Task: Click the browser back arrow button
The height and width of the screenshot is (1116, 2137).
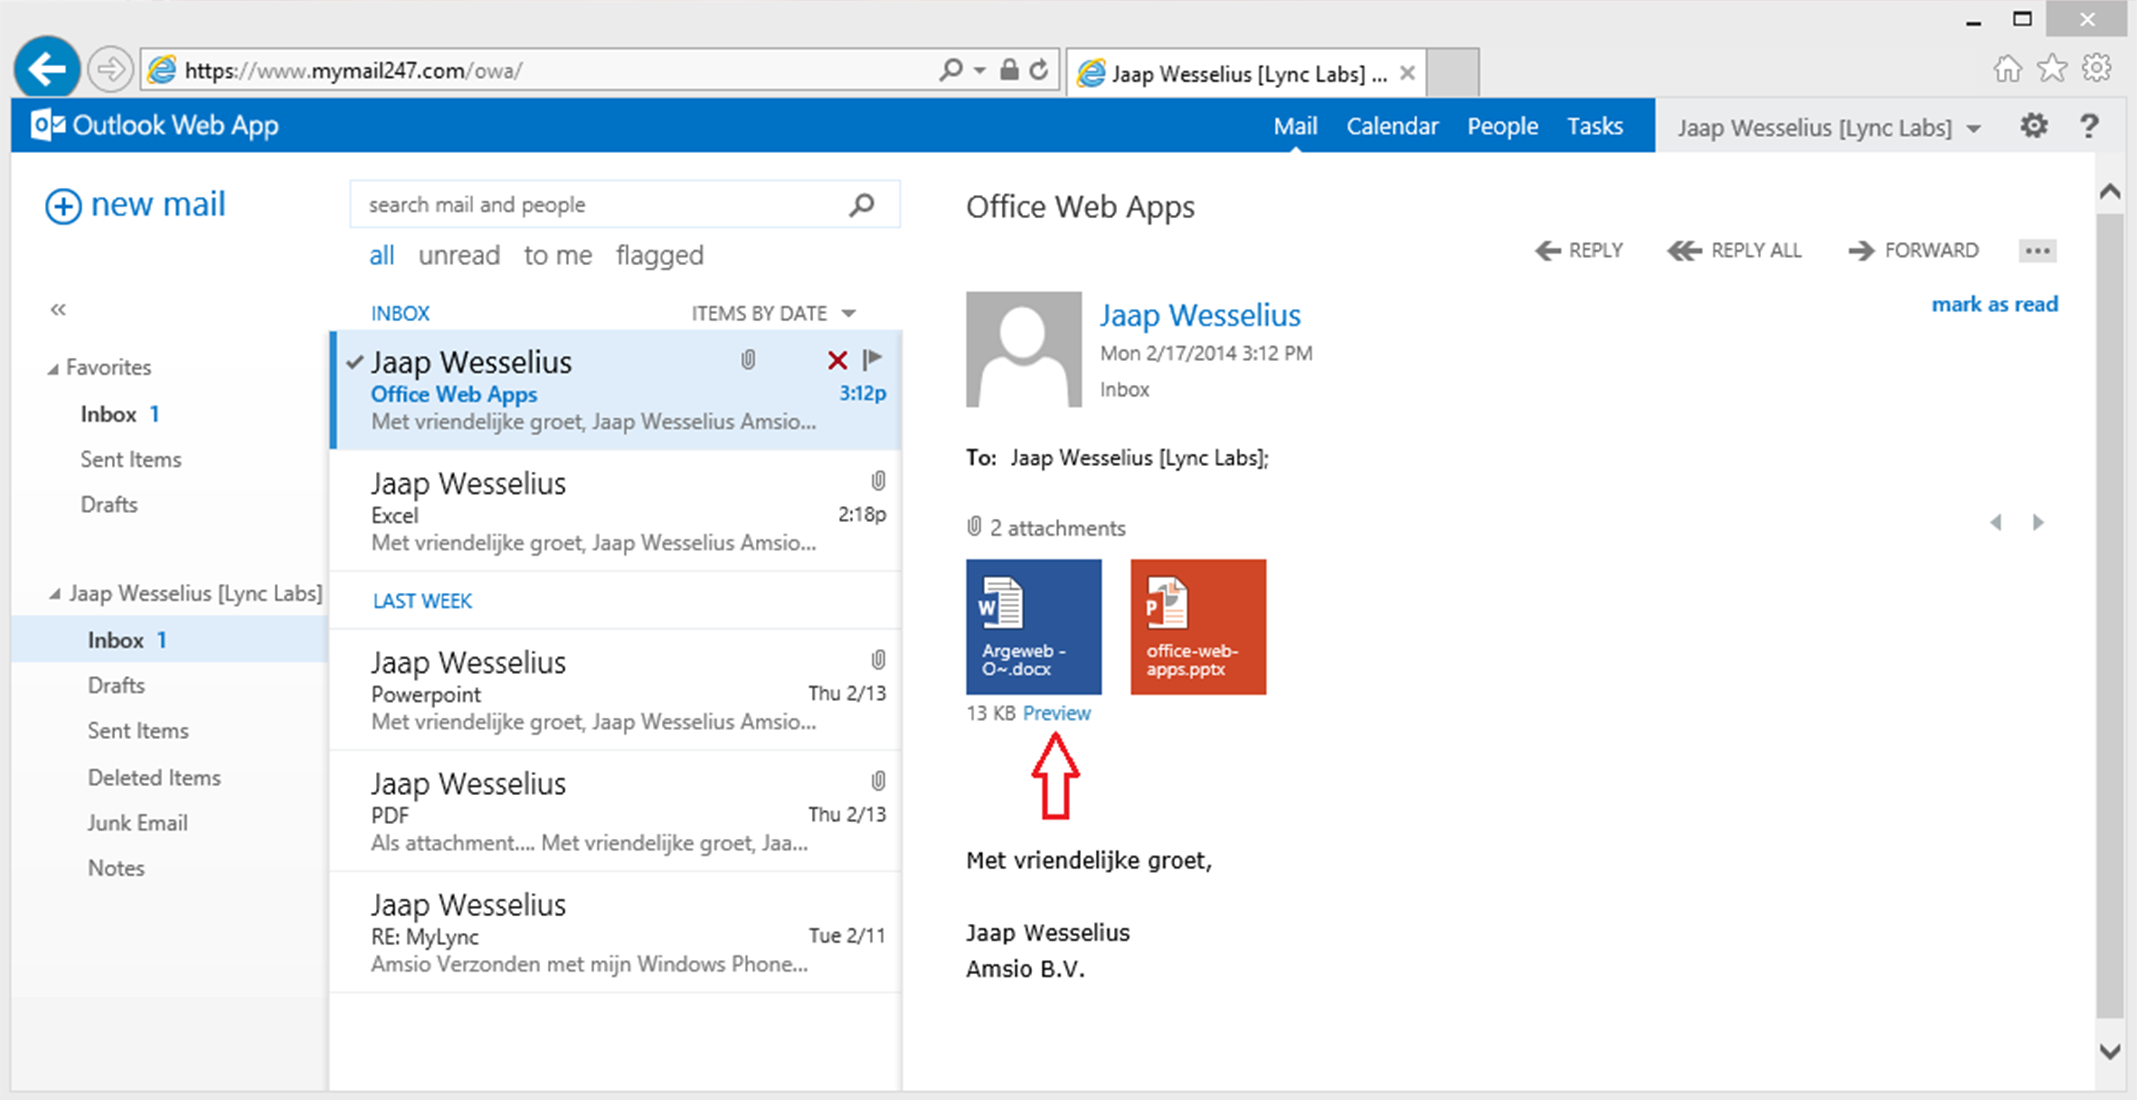Action: click(x=47, y=69)
